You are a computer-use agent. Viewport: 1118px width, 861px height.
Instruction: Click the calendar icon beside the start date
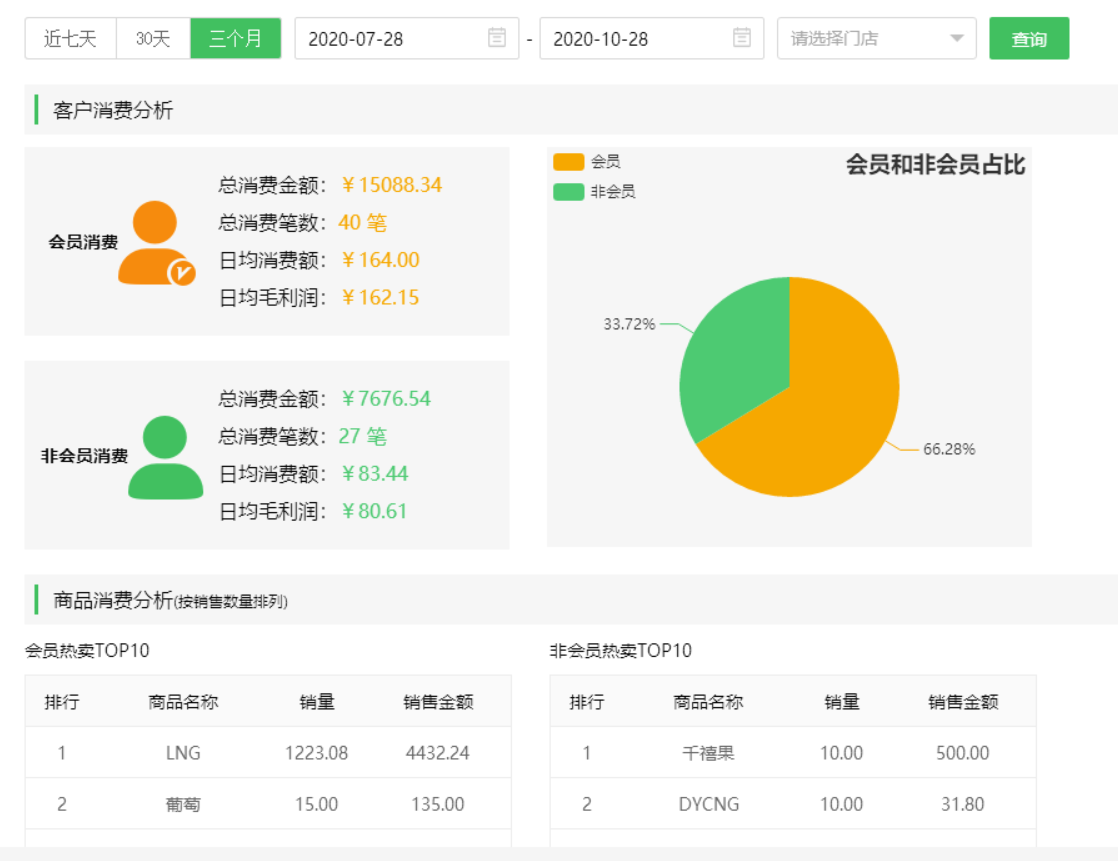point(498,38)
